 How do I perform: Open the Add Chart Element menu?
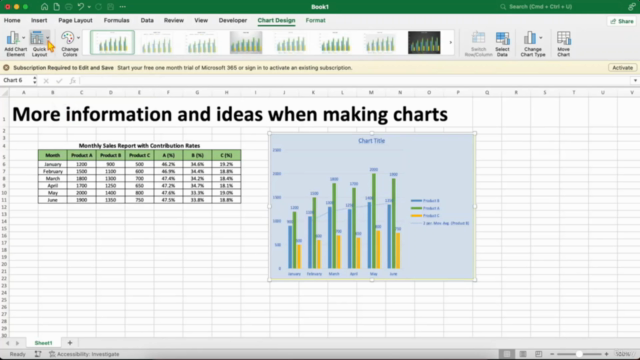click(15, 44)
